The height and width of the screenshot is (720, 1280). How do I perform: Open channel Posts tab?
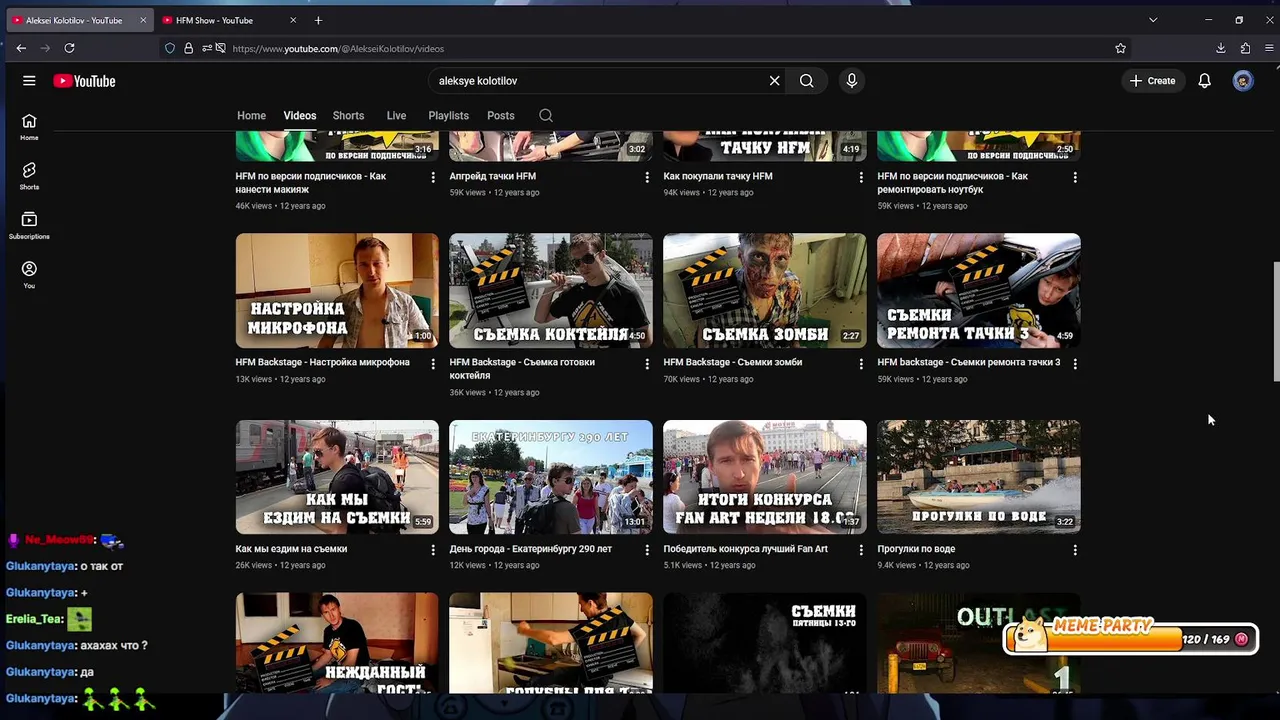pos(501,116)
